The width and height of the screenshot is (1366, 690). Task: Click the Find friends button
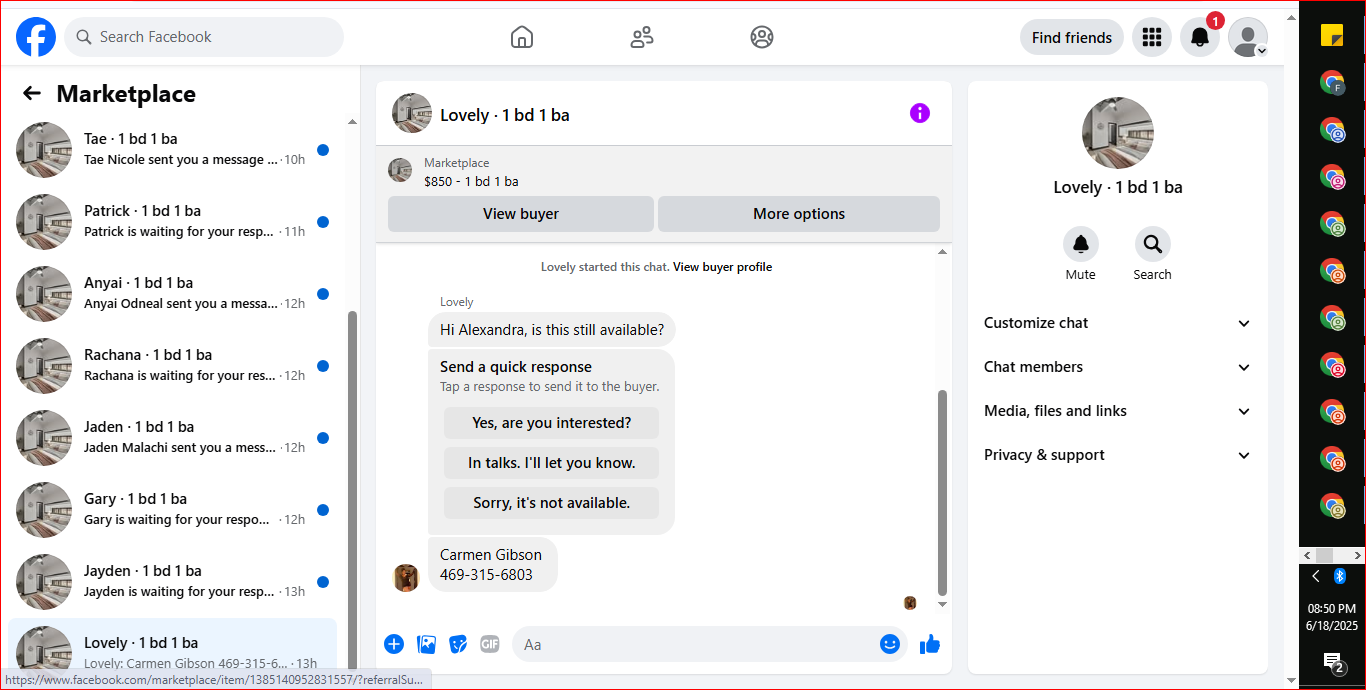(x=1072, y=37)
